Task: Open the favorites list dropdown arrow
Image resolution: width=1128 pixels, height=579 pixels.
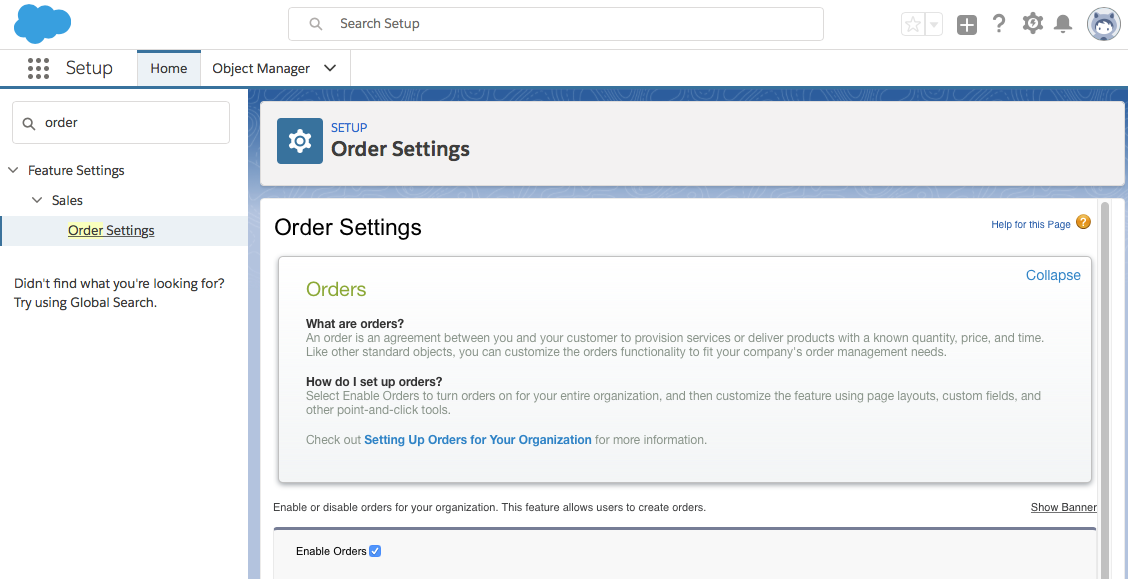Action: coord(934,25)
